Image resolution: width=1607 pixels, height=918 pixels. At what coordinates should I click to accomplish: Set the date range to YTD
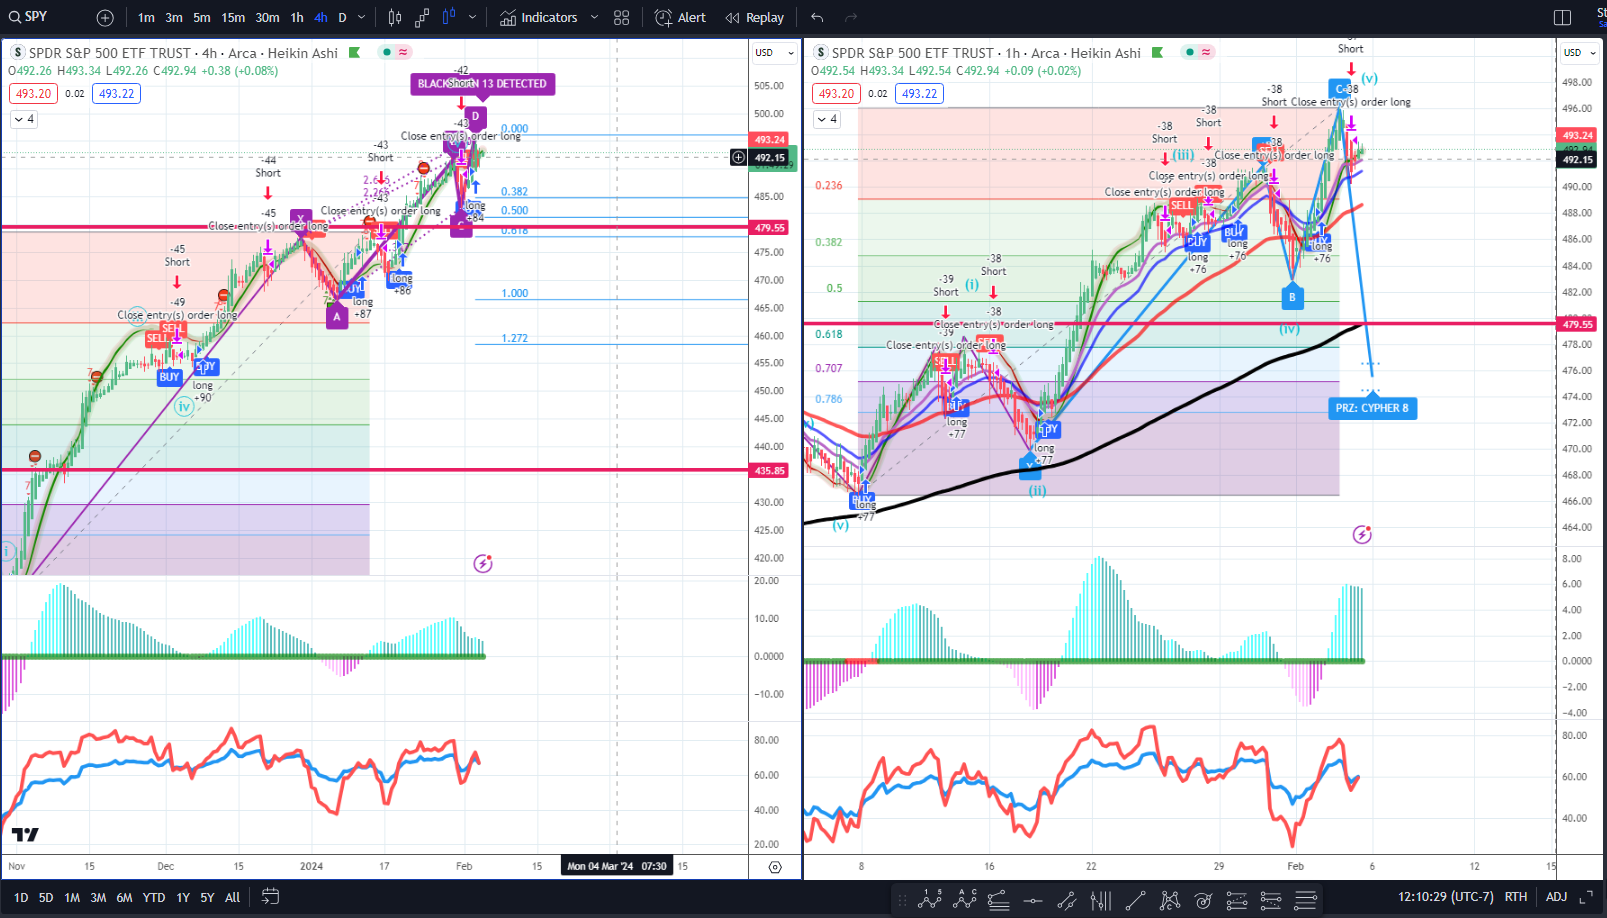[x=154, y=898]
